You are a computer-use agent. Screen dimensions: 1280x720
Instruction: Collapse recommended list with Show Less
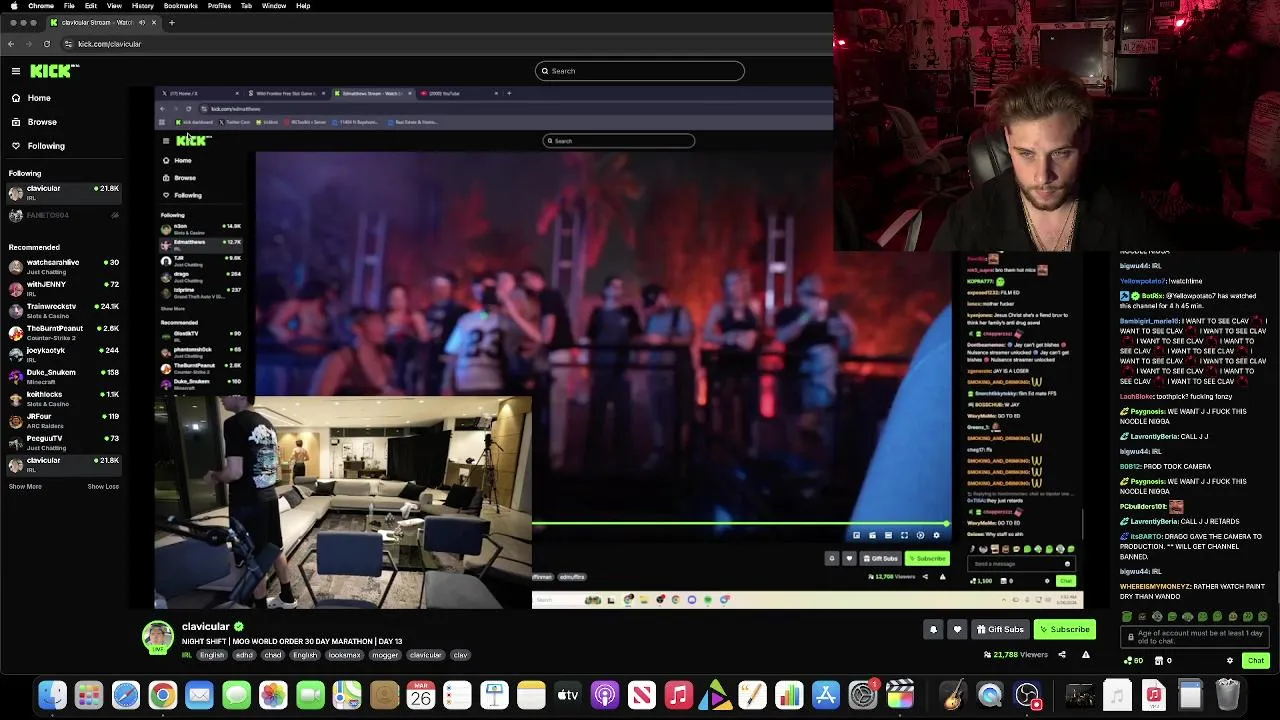pyautogui.click(x=103, y=487)
